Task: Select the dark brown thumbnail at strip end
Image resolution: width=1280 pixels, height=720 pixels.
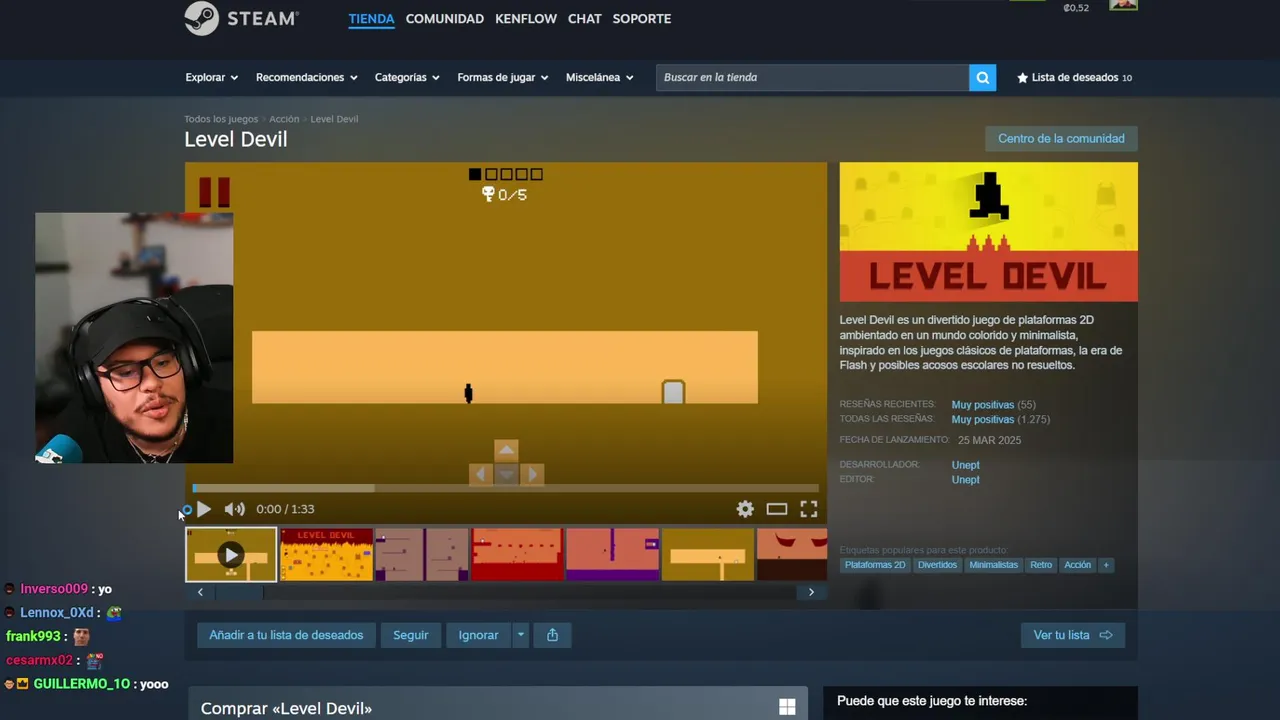Action: (x=792, y=555)
